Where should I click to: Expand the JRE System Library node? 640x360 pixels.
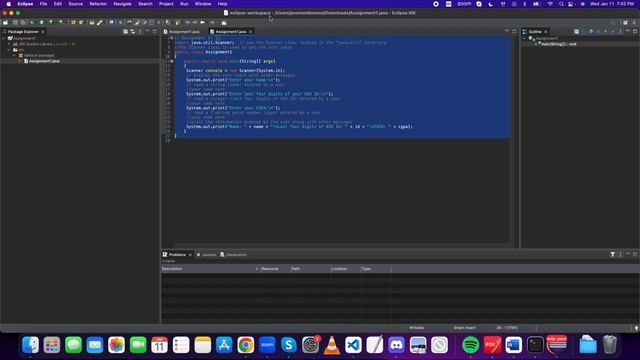tap(9, 44)
